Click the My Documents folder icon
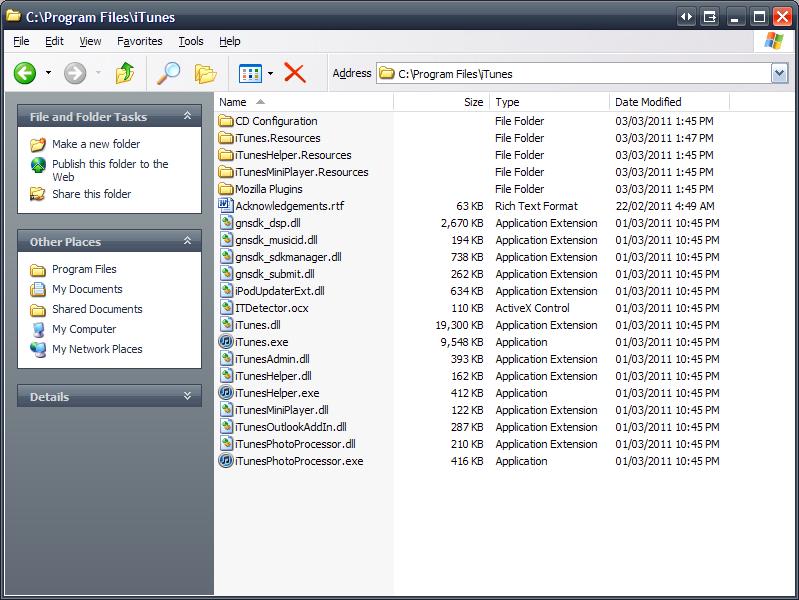Viewport: 799px width, 600px height. pyautogui.click(x=38, y=289)
